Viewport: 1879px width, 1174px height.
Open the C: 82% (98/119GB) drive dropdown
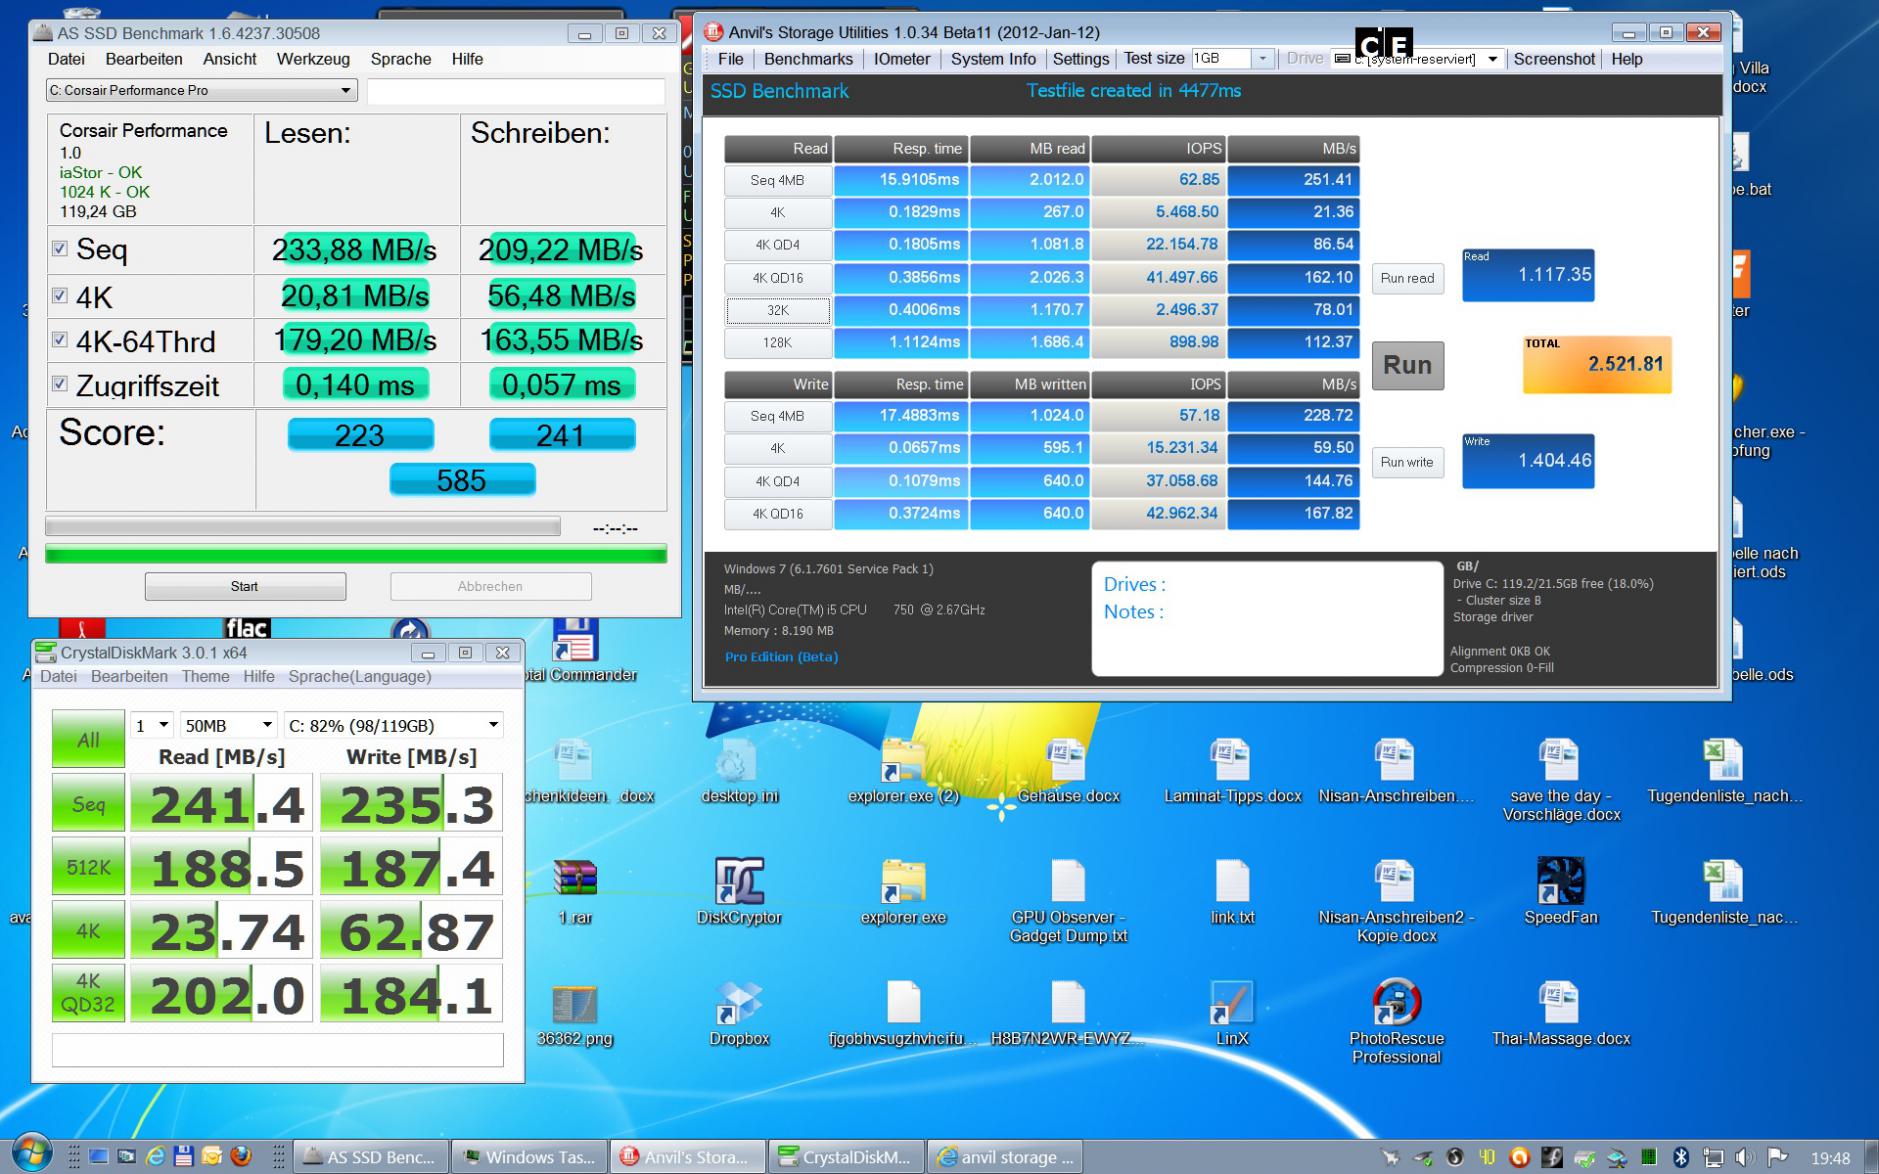pos(393,725)
